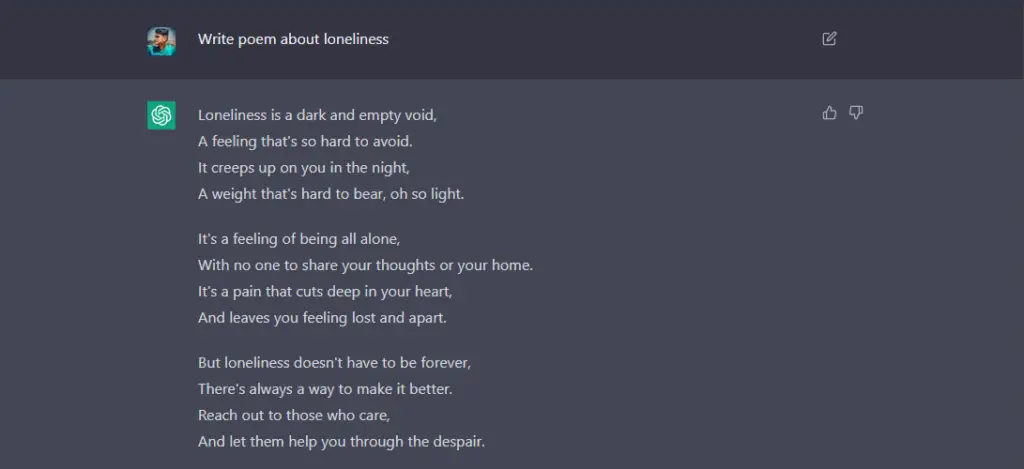Click the line 'It's a feeling of being all alone'
Image resolution: width=1024 pixels, height=469 pixels.
[x=299, y=239]
